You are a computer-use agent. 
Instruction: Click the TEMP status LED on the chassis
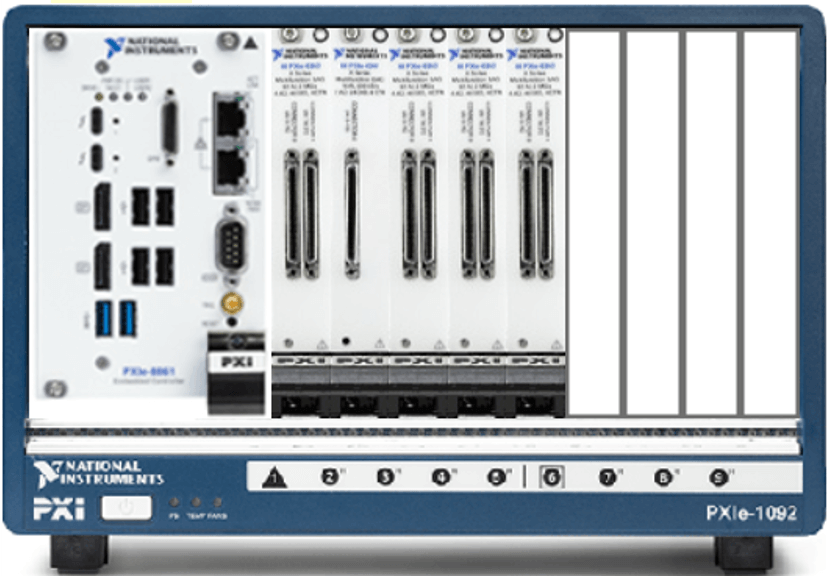pos(196,502)
